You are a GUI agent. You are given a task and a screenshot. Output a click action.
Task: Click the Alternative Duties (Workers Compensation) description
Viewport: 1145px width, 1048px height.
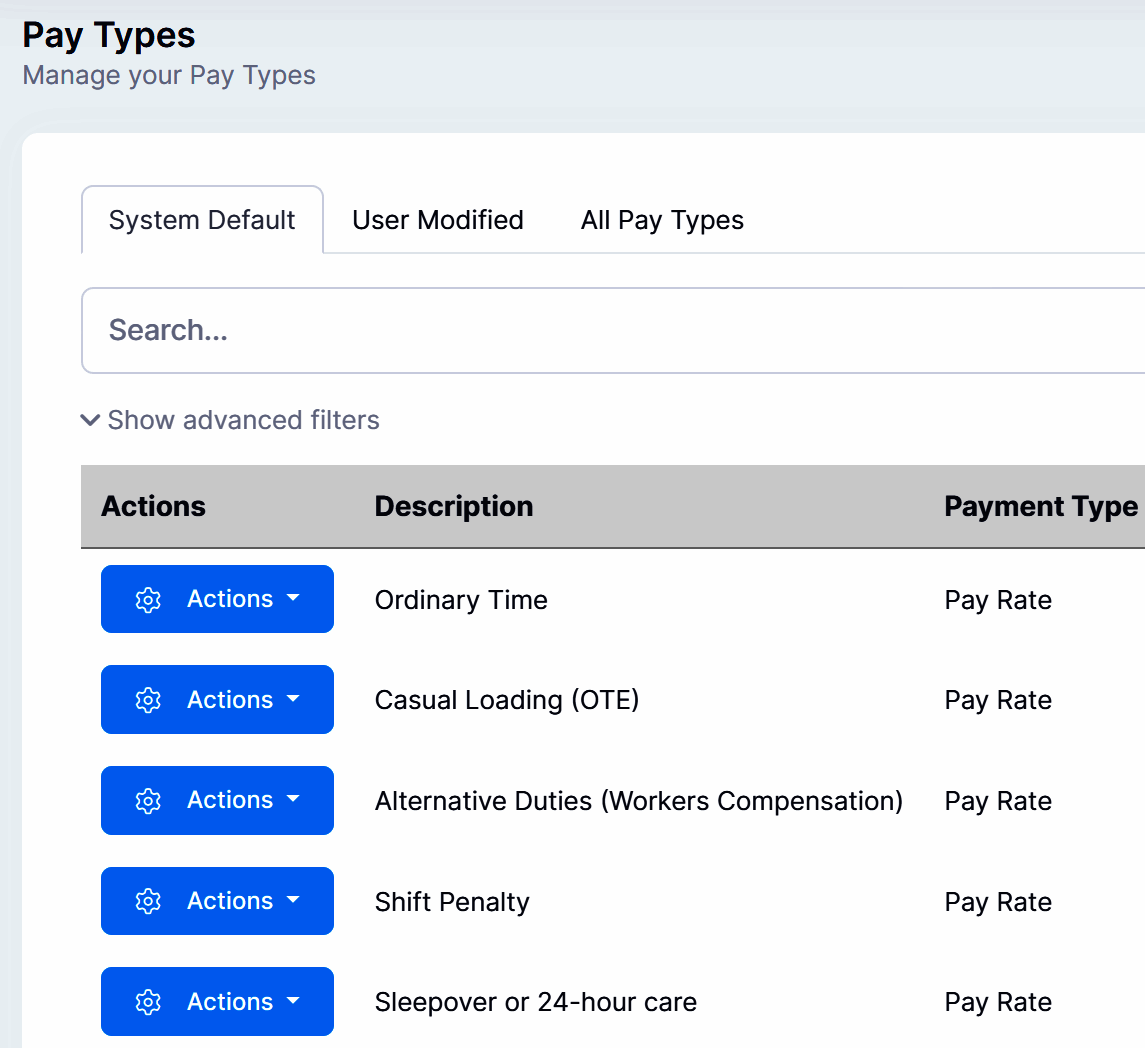tap(638, 801)
